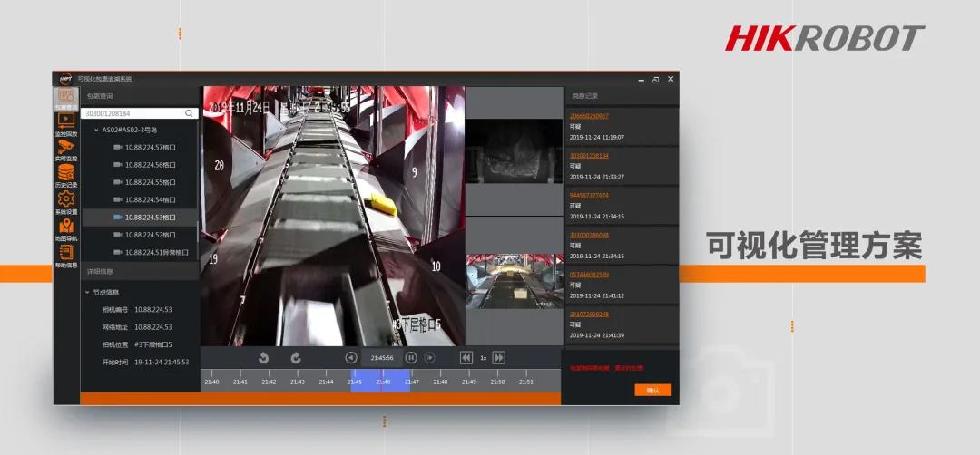Image resolution: width=980 pixels, height=455 pixels.
Task: Slow down playback with rewind button
Action: pos(465,357)
